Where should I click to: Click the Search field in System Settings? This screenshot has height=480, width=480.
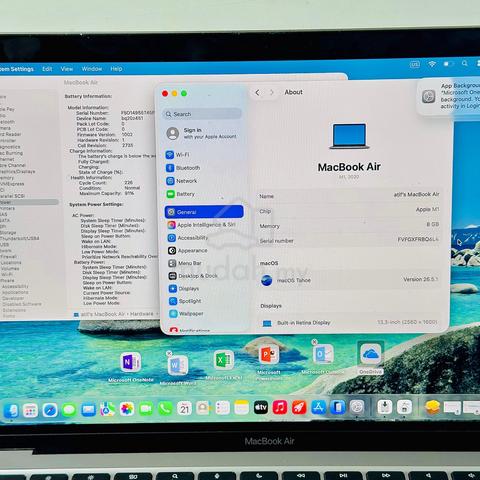[x=202, y=114]
